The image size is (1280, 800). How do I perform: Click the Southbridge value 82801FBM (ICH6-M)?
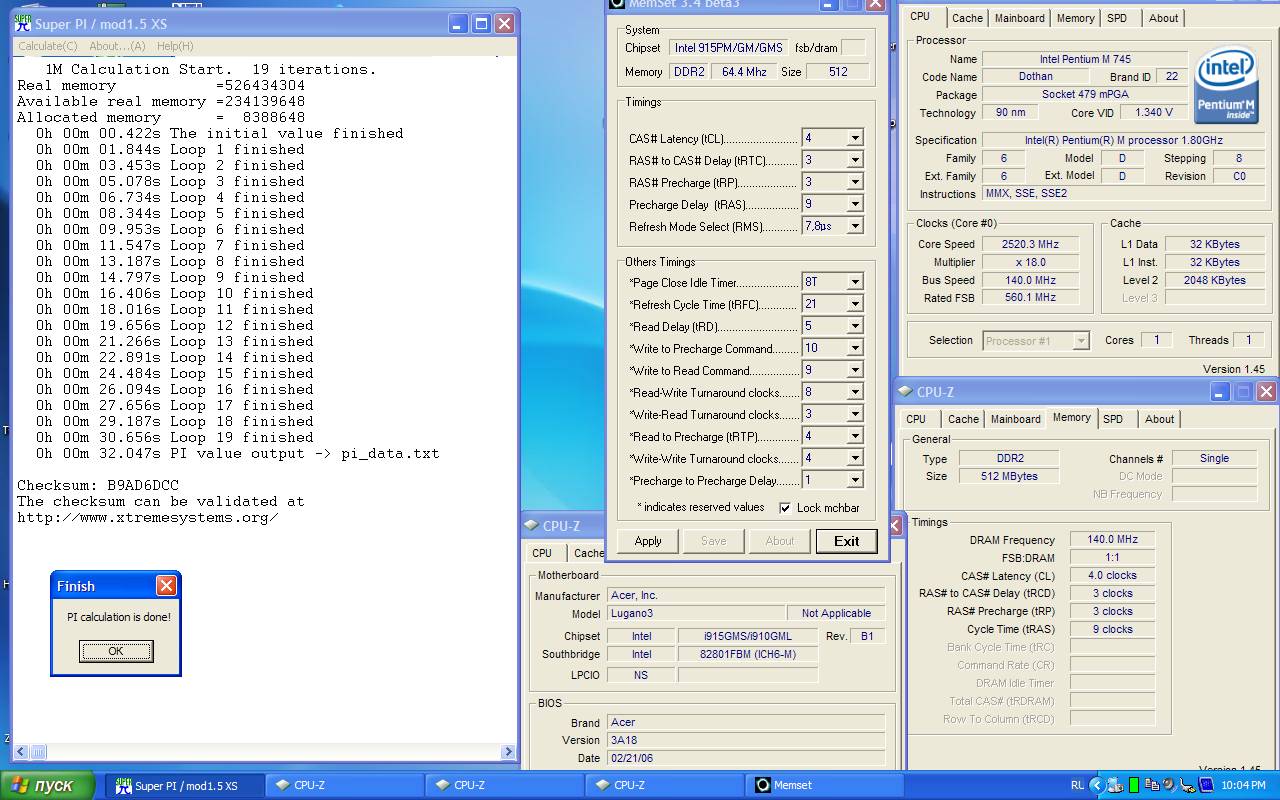pos(747,654)
